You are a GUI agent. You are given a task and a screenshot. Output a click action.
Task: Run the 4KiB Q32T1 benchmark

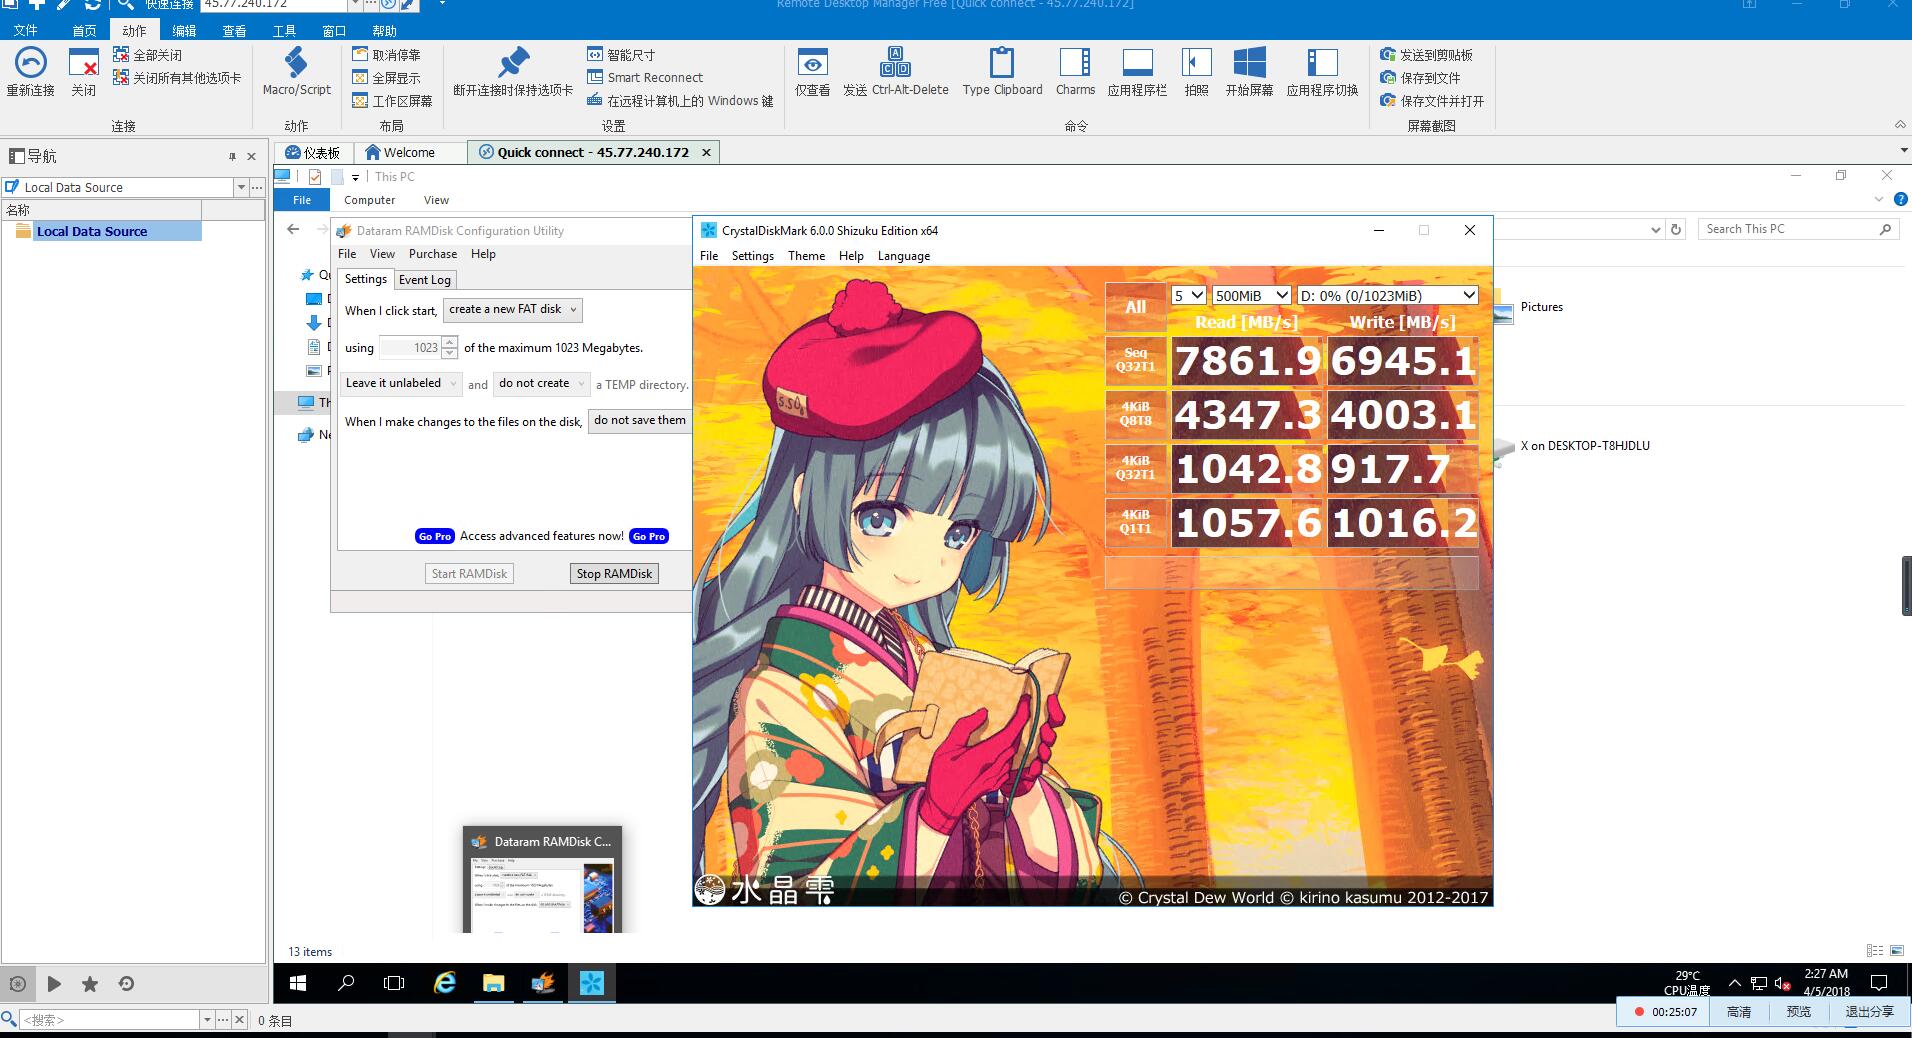point(1135,468)
